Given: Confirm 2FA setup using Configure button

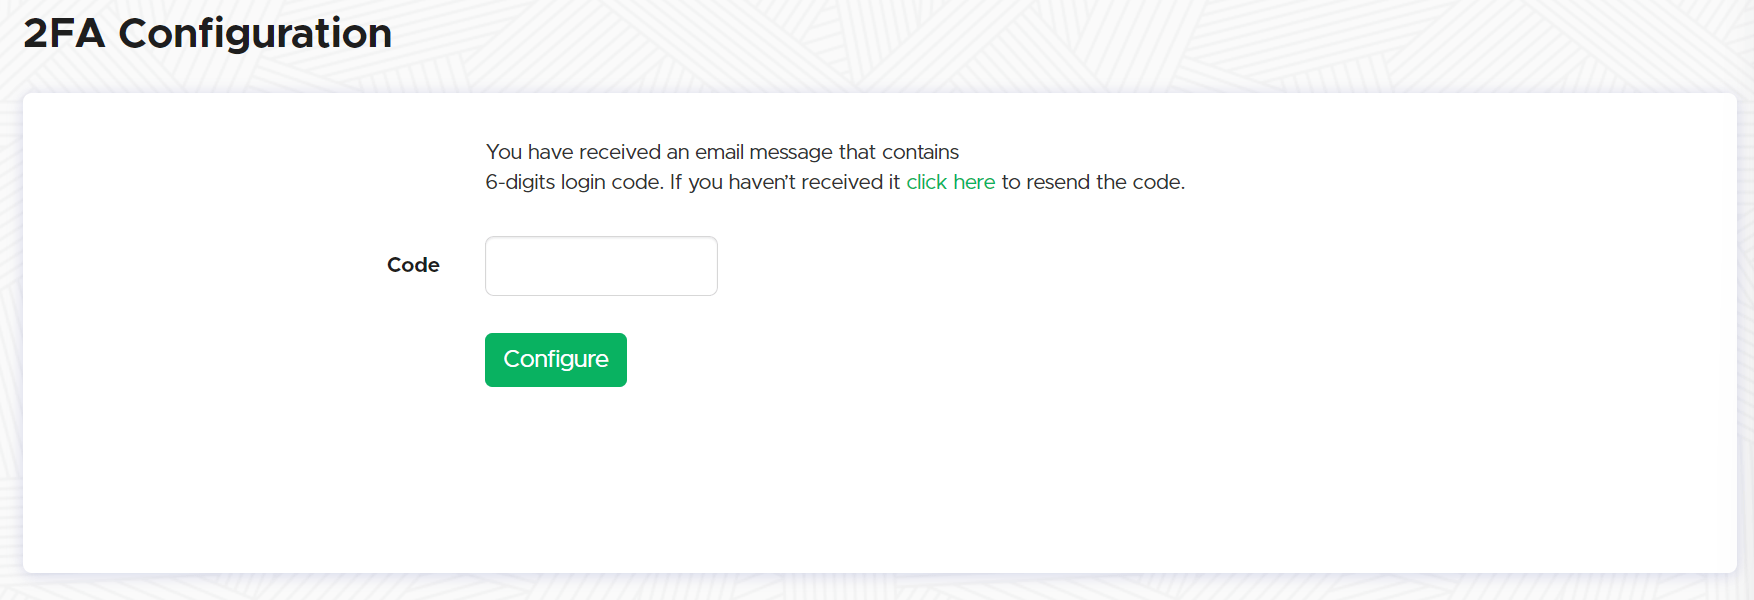Looking at the screenshot, I should pos(556,360).
